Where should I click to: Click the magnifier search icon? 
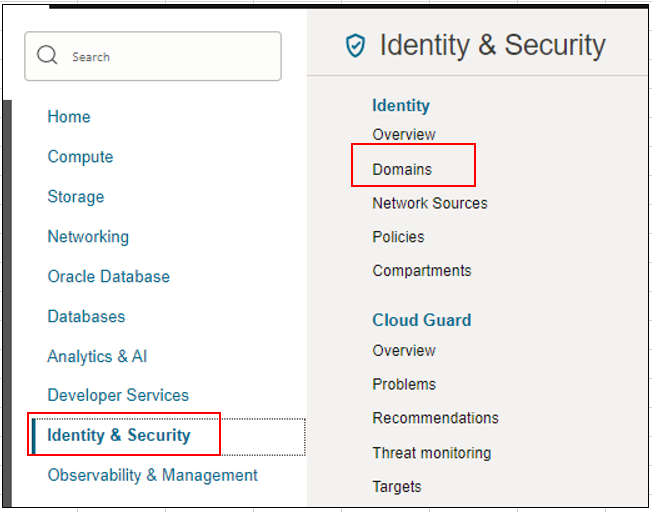click(47, 55)
